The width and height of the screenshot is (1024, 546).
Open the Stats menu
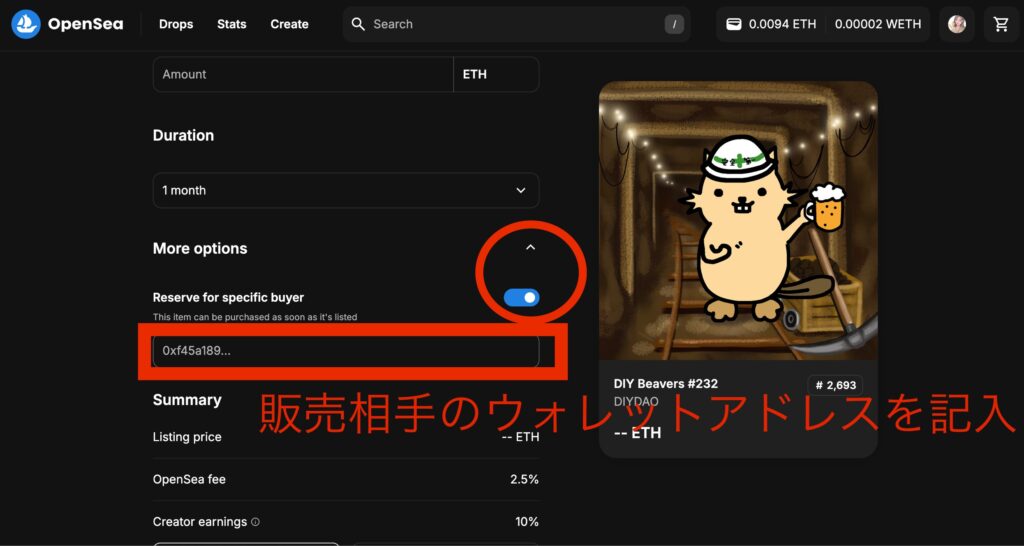point(232,24)
